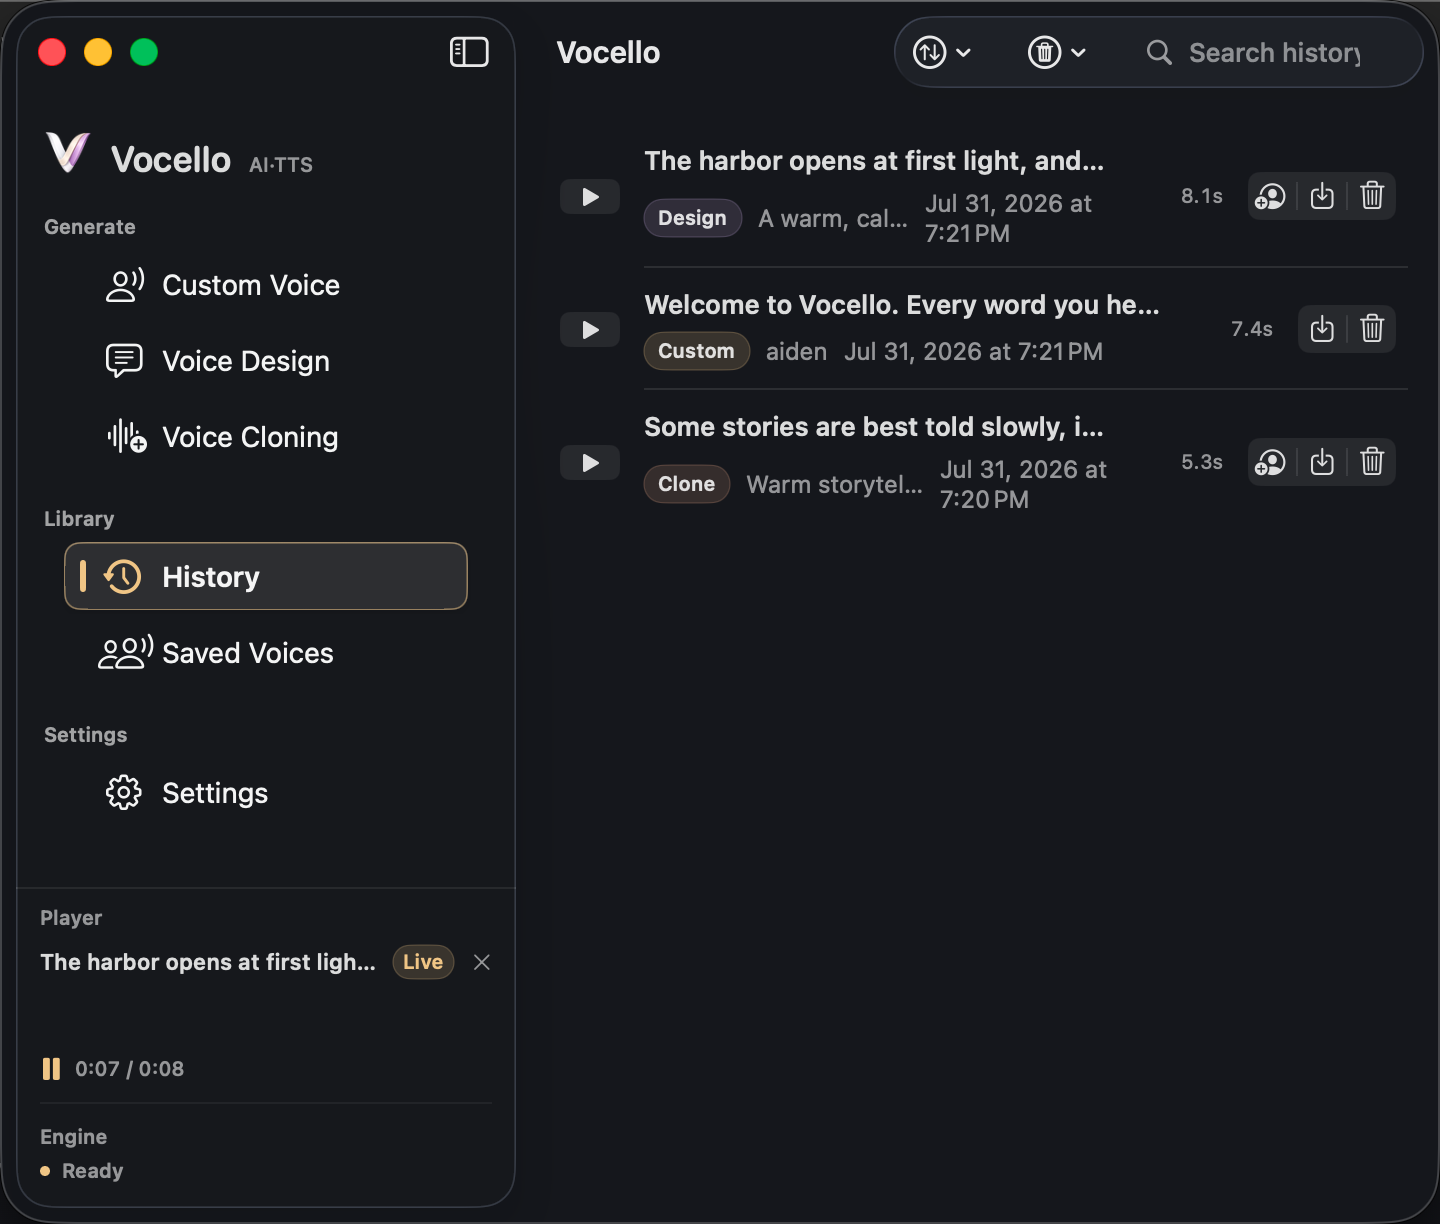Image resolution: width=1440 pixels, height=1224 pixels.
Task: Play the 'Some stories are best told' entry
Action: tap(590, 463)
